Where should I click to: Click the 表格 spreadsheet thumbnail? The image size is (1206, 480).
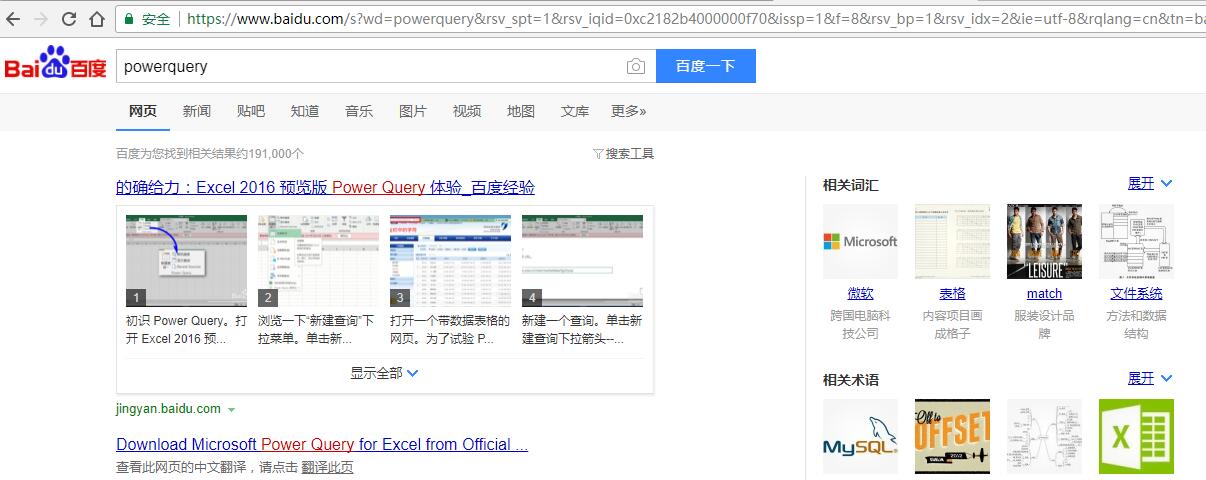click(x=952, y=241)
